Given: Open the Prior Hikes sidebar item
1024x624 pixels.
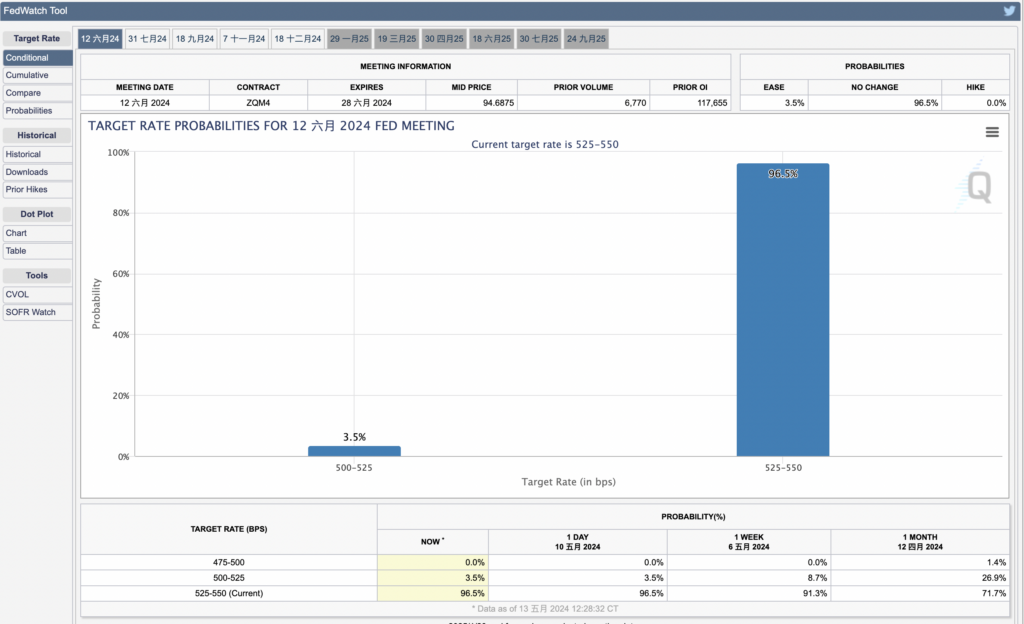Looking at the screenshot, I should click(x=37, y=189).
